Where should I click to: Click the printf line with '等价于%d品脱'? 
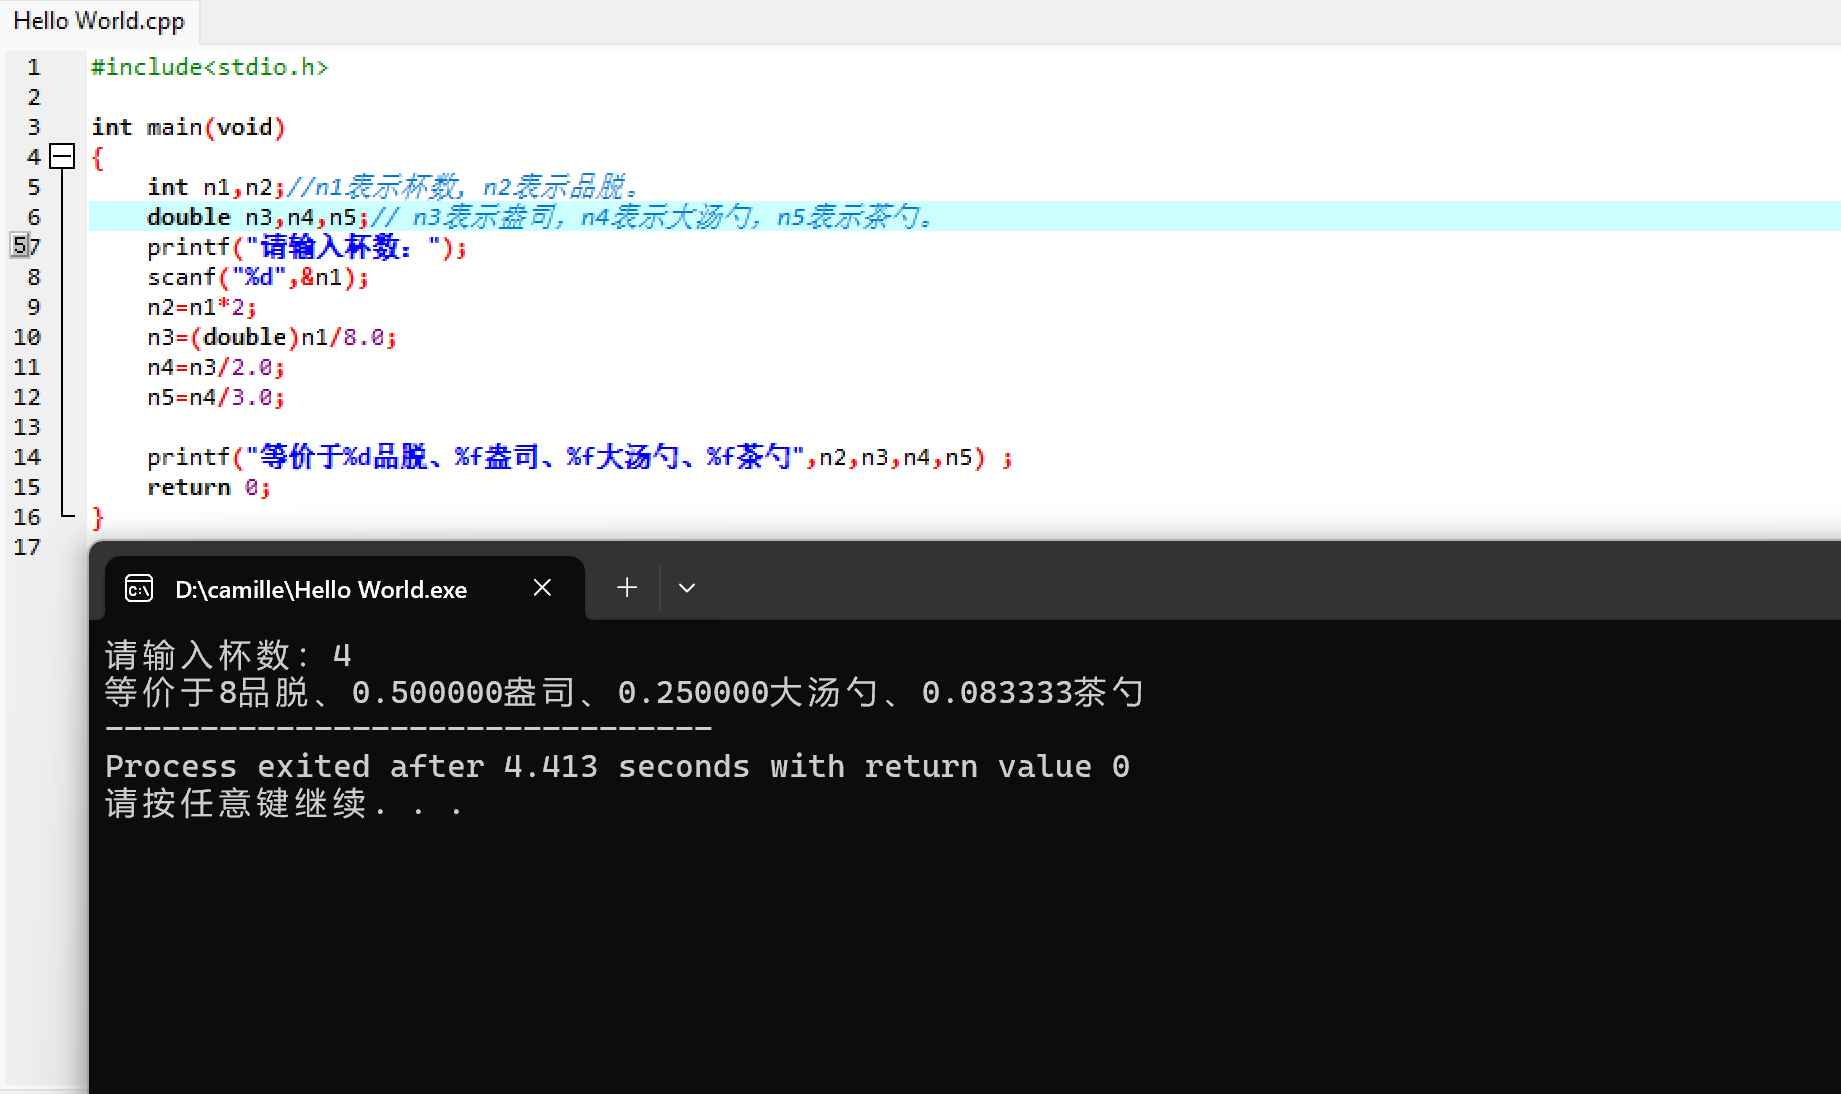click(x=580, y=457)
